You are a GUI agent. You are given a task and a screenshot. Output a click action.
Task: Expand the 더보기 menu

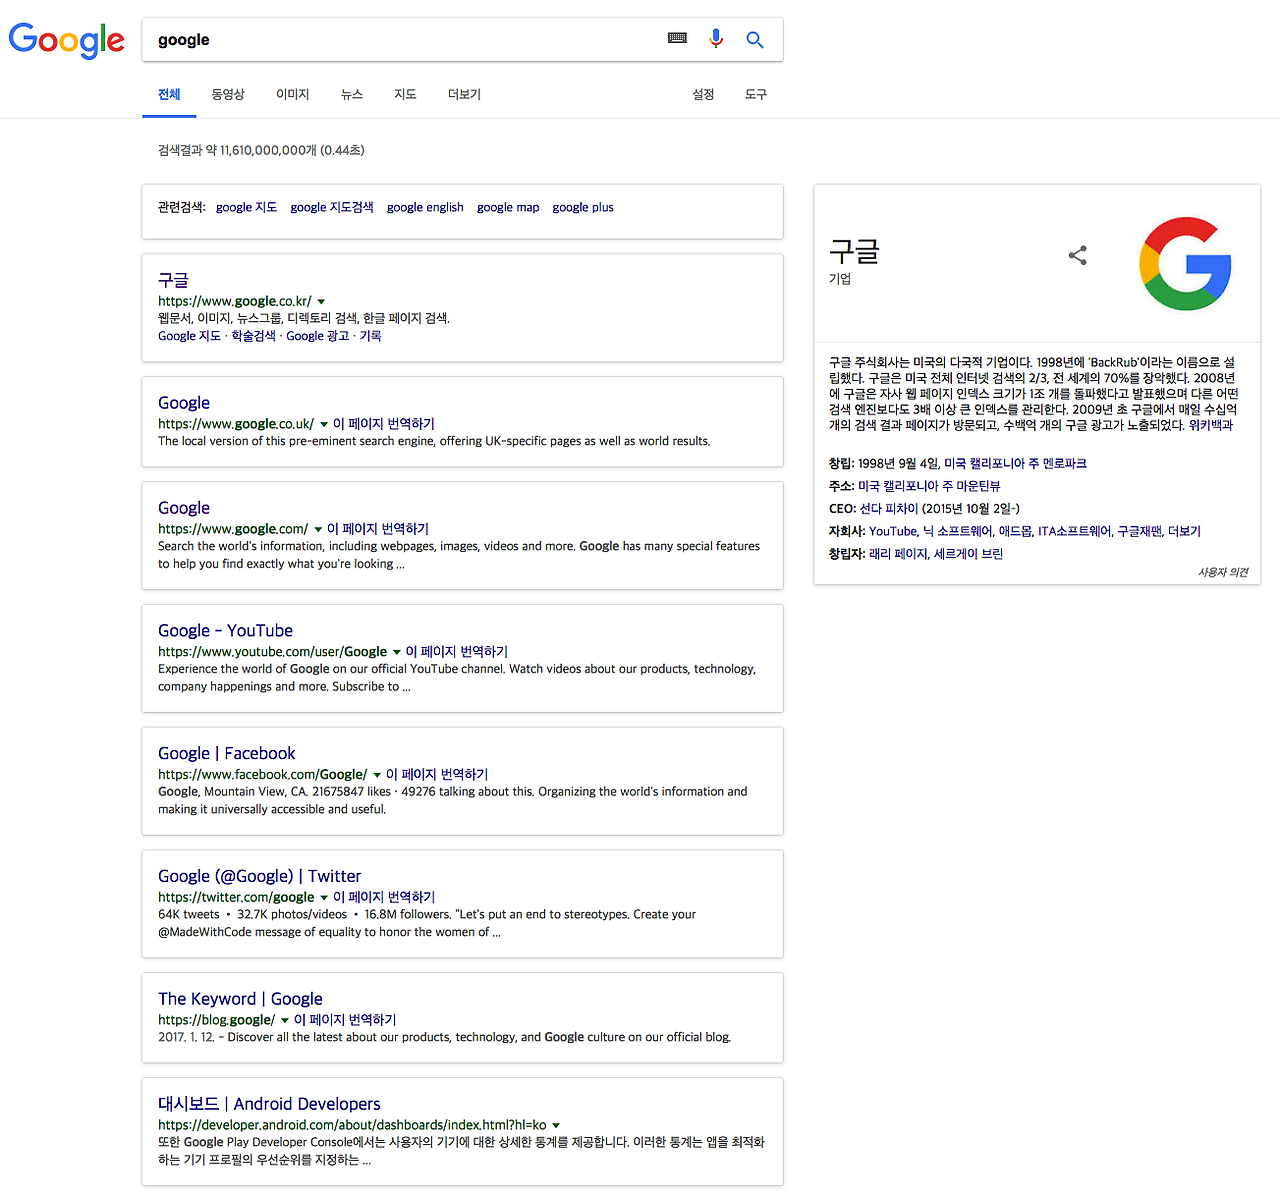pos(464,94)
